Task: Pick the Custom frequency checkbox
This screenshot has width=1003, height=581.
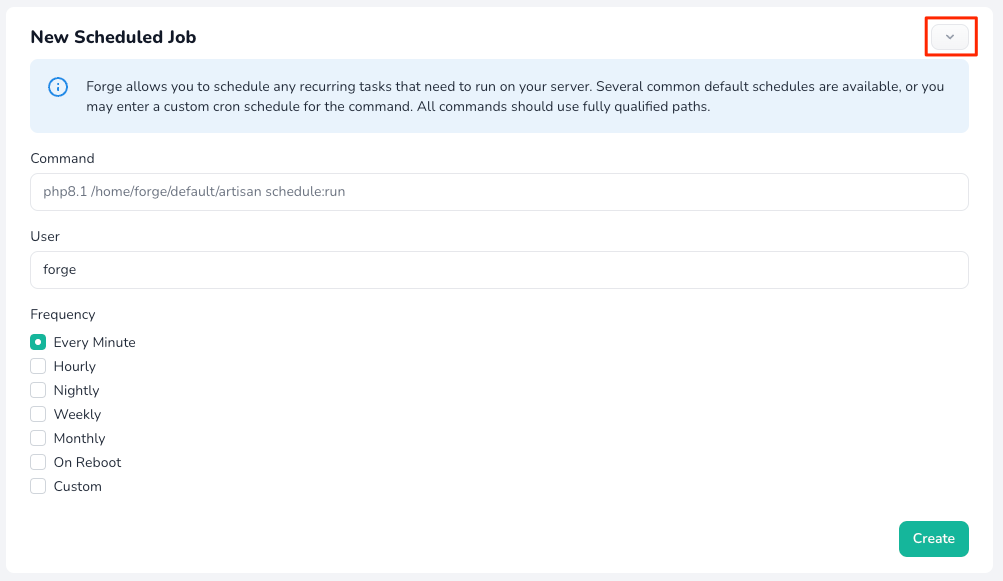Action: 38,486
